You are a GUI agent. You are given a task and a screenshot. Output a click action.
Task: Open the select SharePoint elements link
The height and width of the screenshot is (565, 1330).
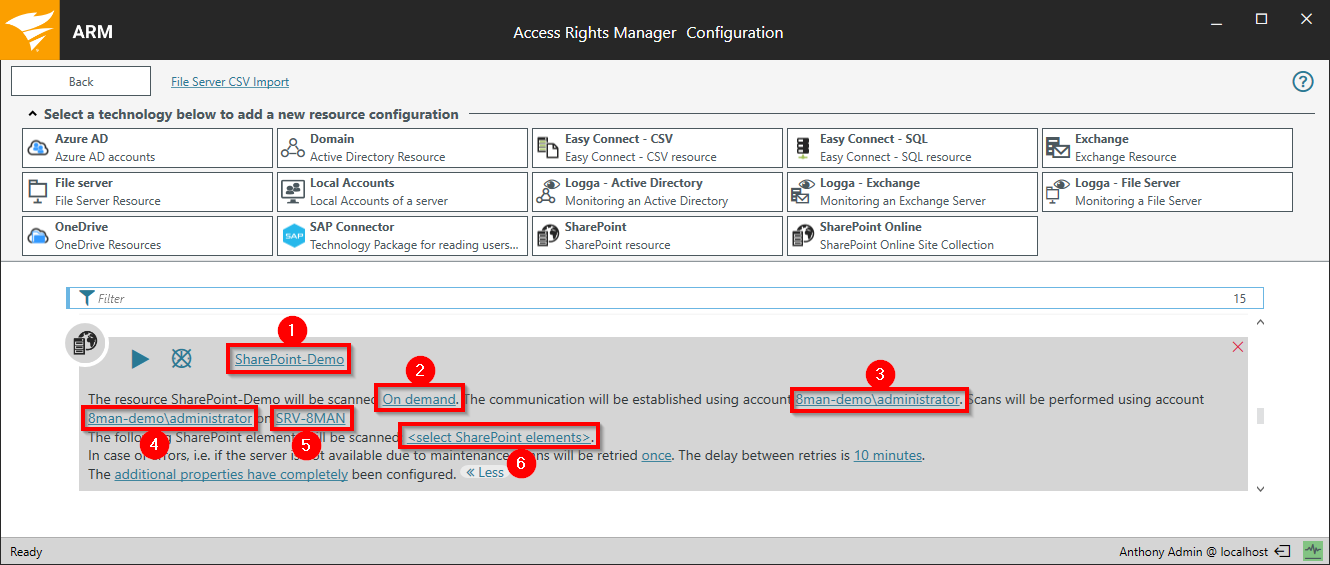pyautogui.click(x=499, y=437)
